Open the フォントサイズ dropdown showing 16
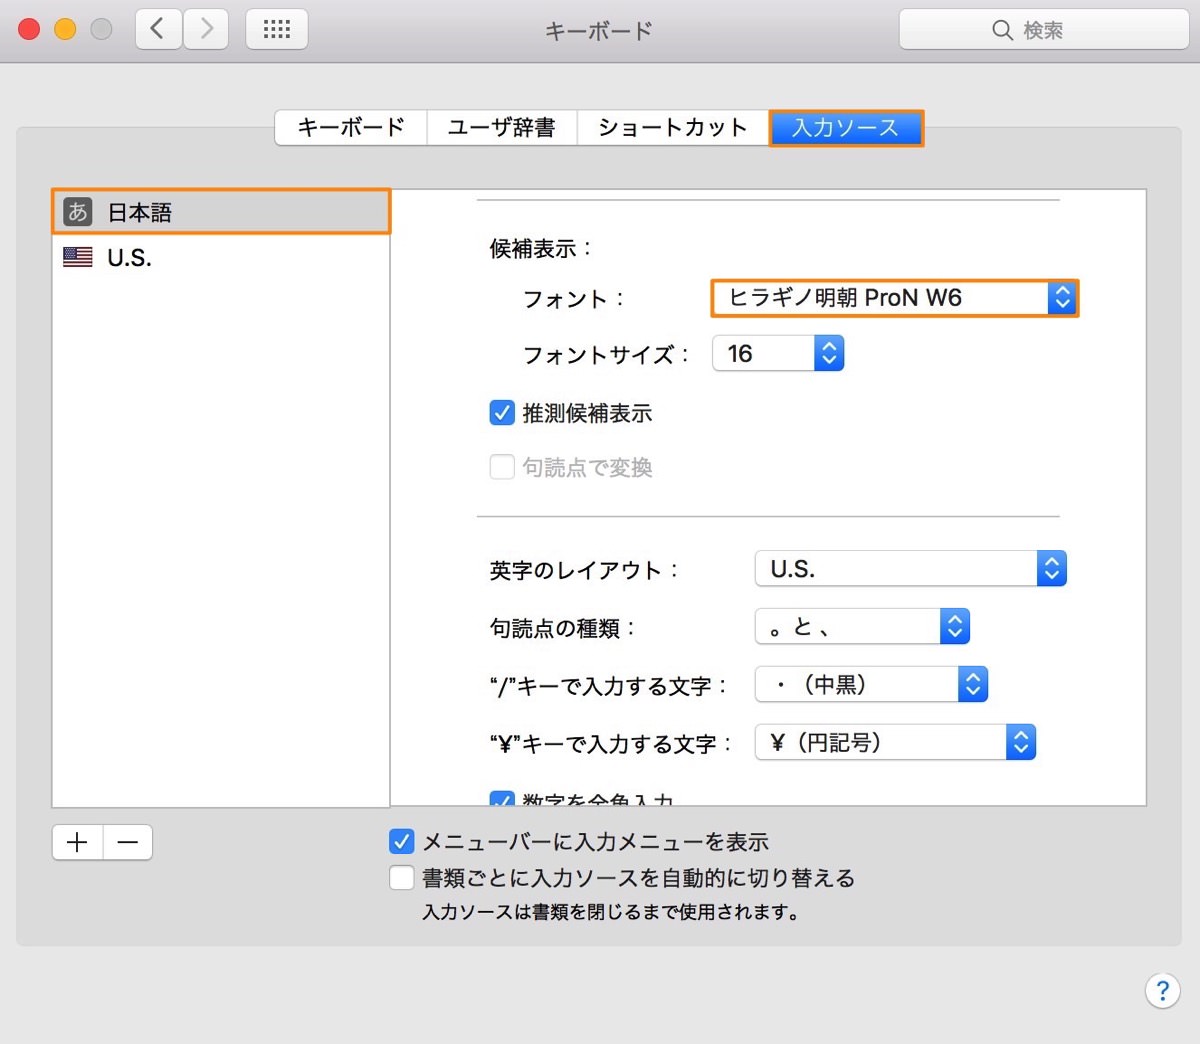 [778, 353]
